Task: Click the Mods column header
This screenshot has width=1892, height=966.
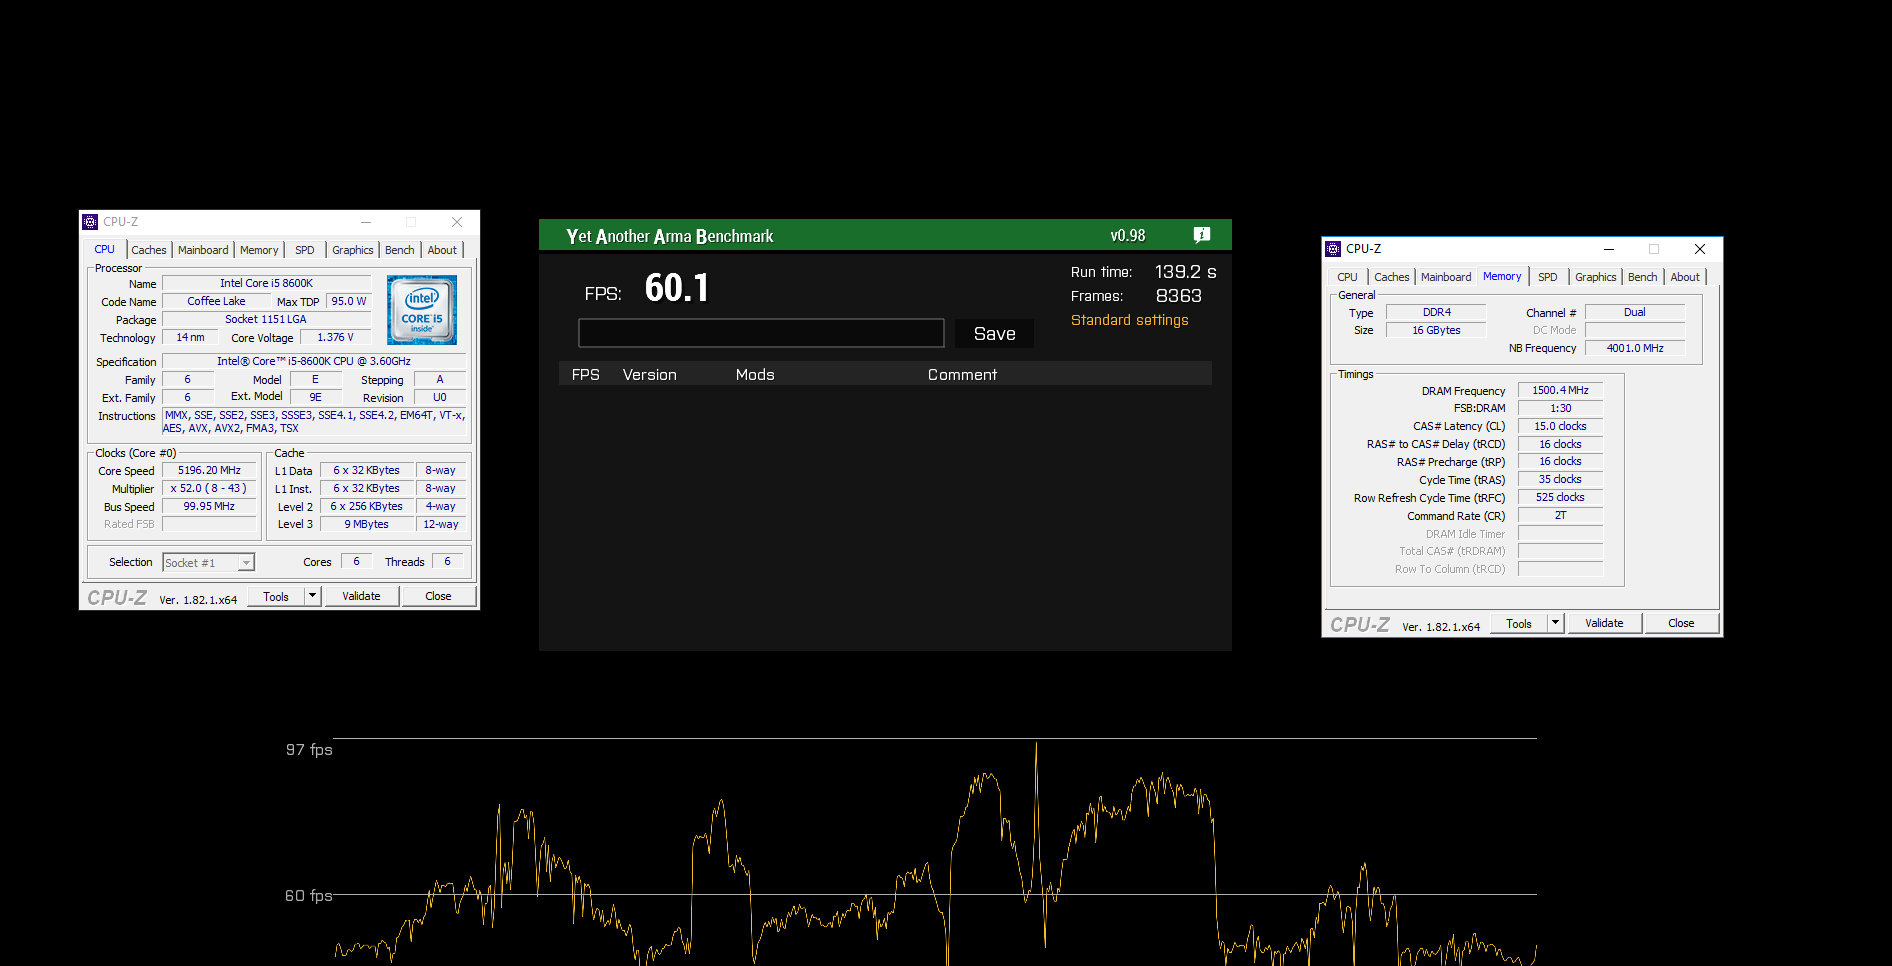Action: 754,374
